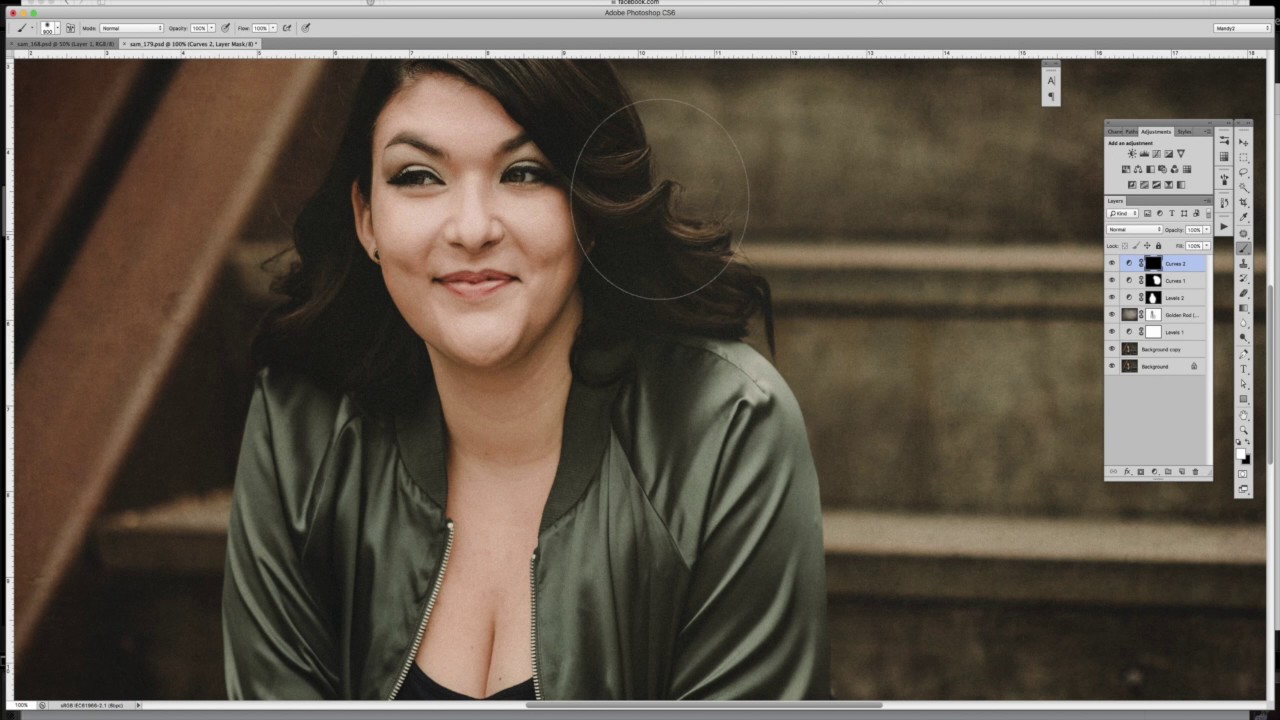Toggle pressure for opacity button

coord(226,27)
